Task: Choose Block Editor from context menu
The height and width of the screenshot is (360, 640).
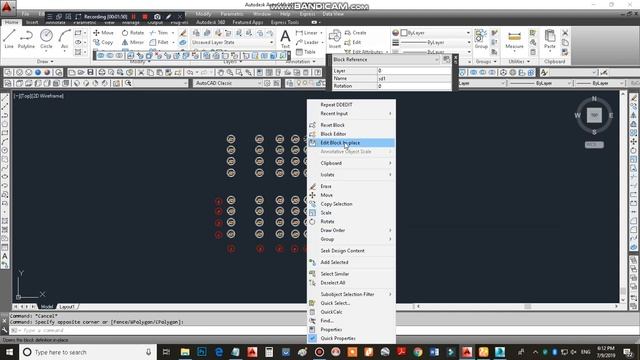Action: pos(351,134)
